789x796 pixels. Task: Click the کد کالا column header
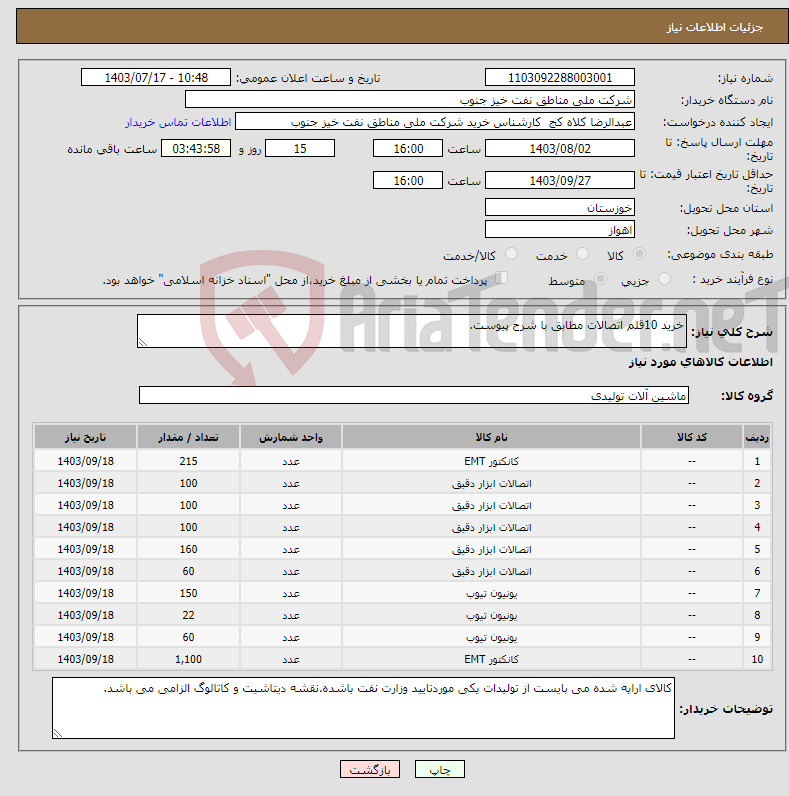coord(692,437)
